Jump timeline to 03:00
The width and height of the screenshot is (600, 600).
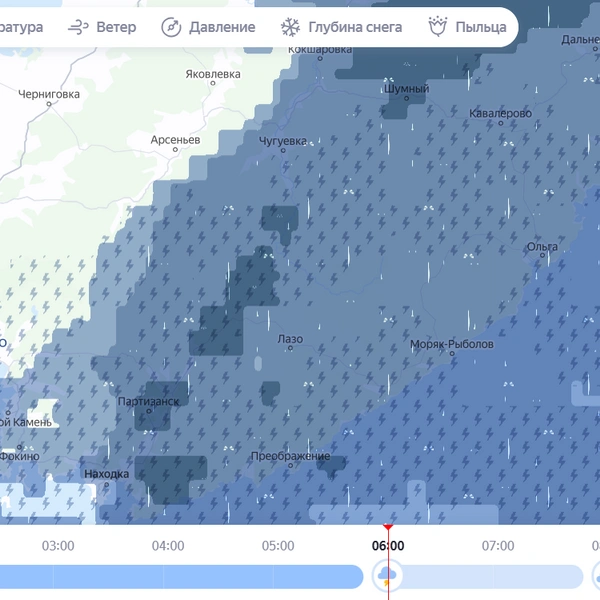pos(58,546)
